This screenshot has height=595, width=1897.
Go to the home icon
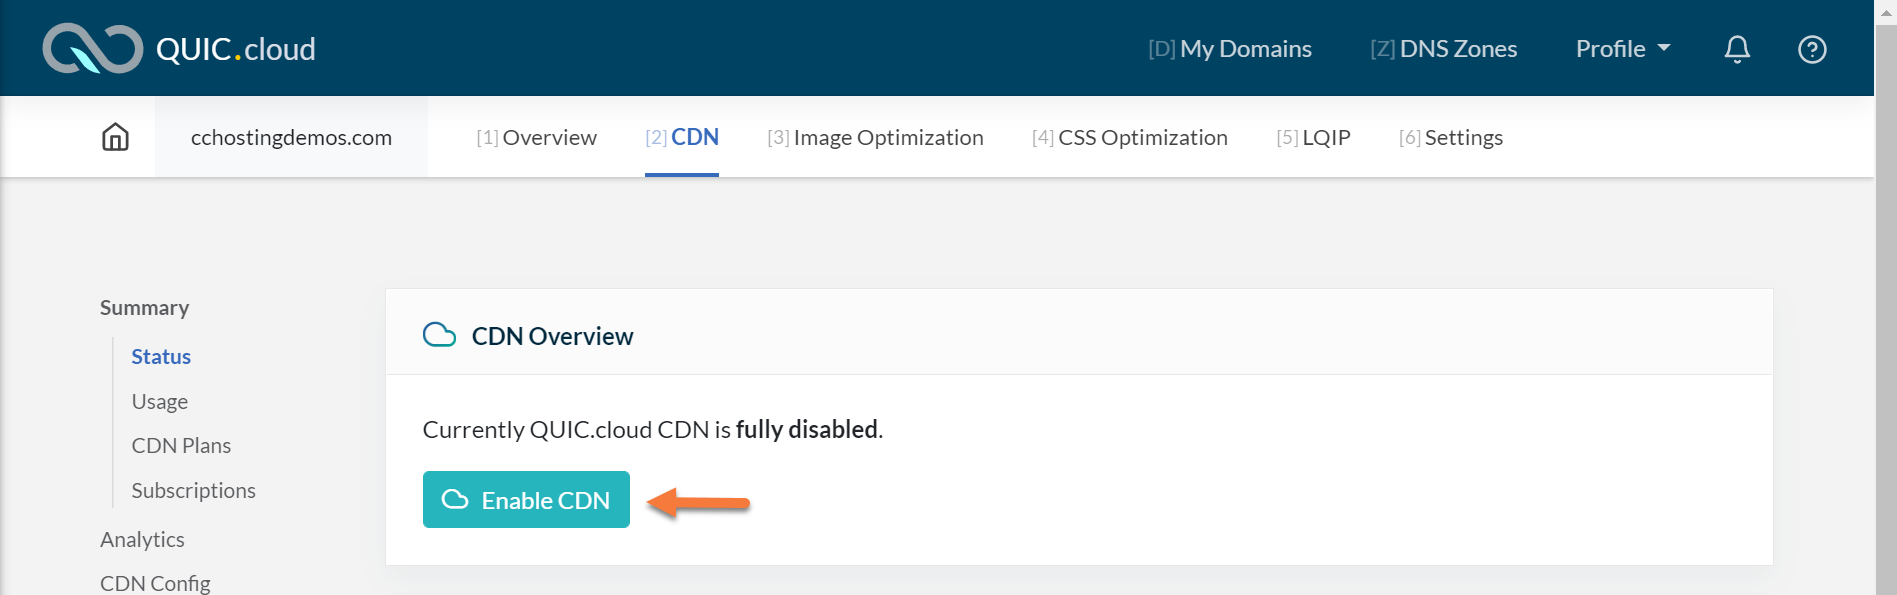pyautogui.click(x=116, y=137)
